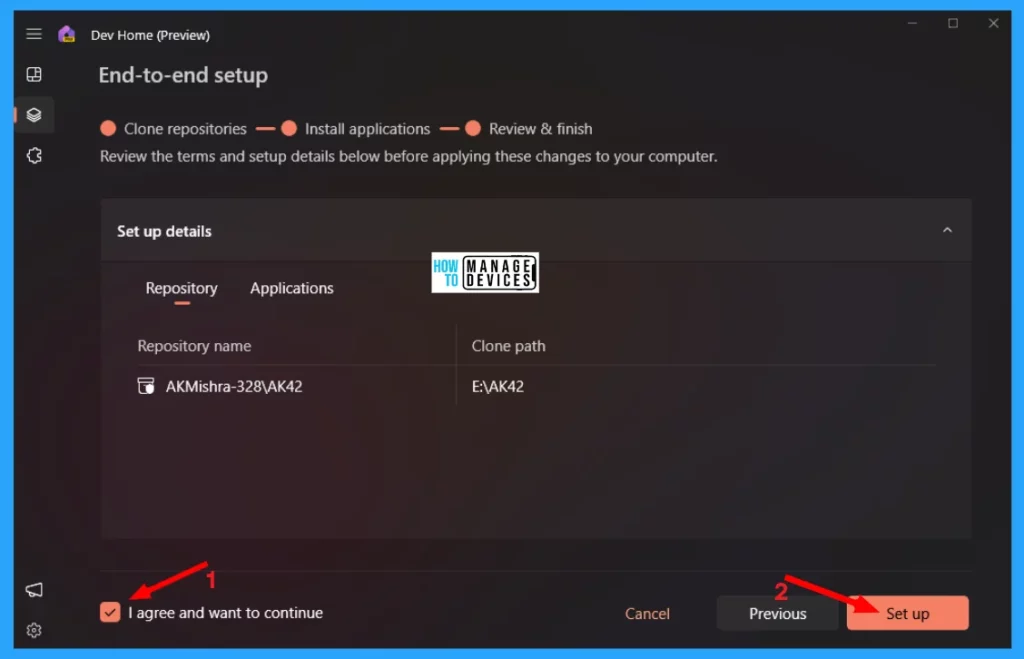1024x659 pixels.
Task: Open the feedback megaphone icon
Action: [34, 590]
